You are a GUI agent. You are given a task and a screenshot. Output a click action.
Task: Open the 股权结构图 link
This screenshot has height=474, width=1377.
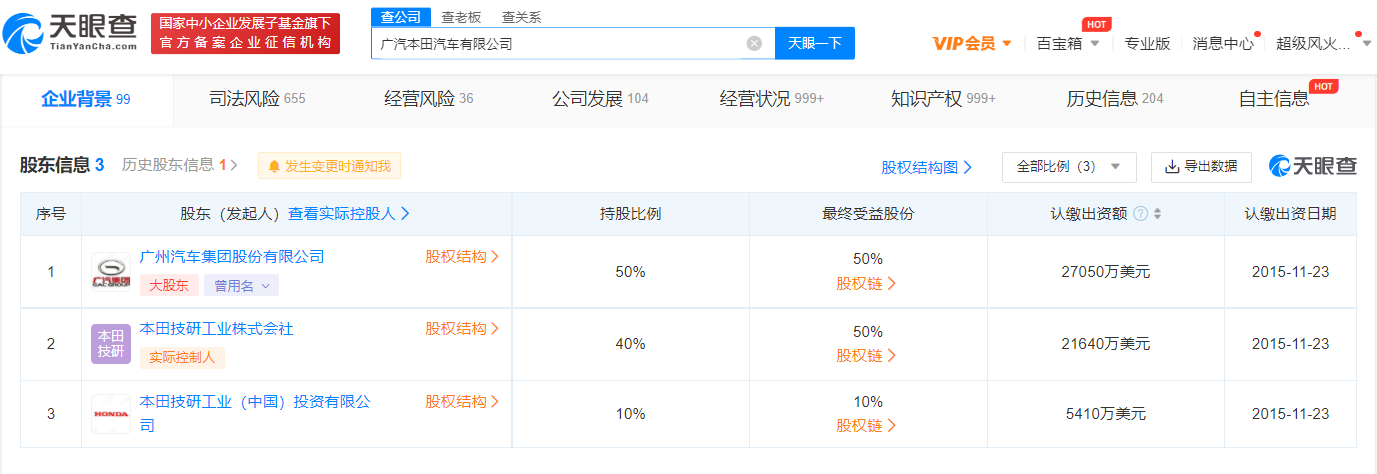(926, 168)
